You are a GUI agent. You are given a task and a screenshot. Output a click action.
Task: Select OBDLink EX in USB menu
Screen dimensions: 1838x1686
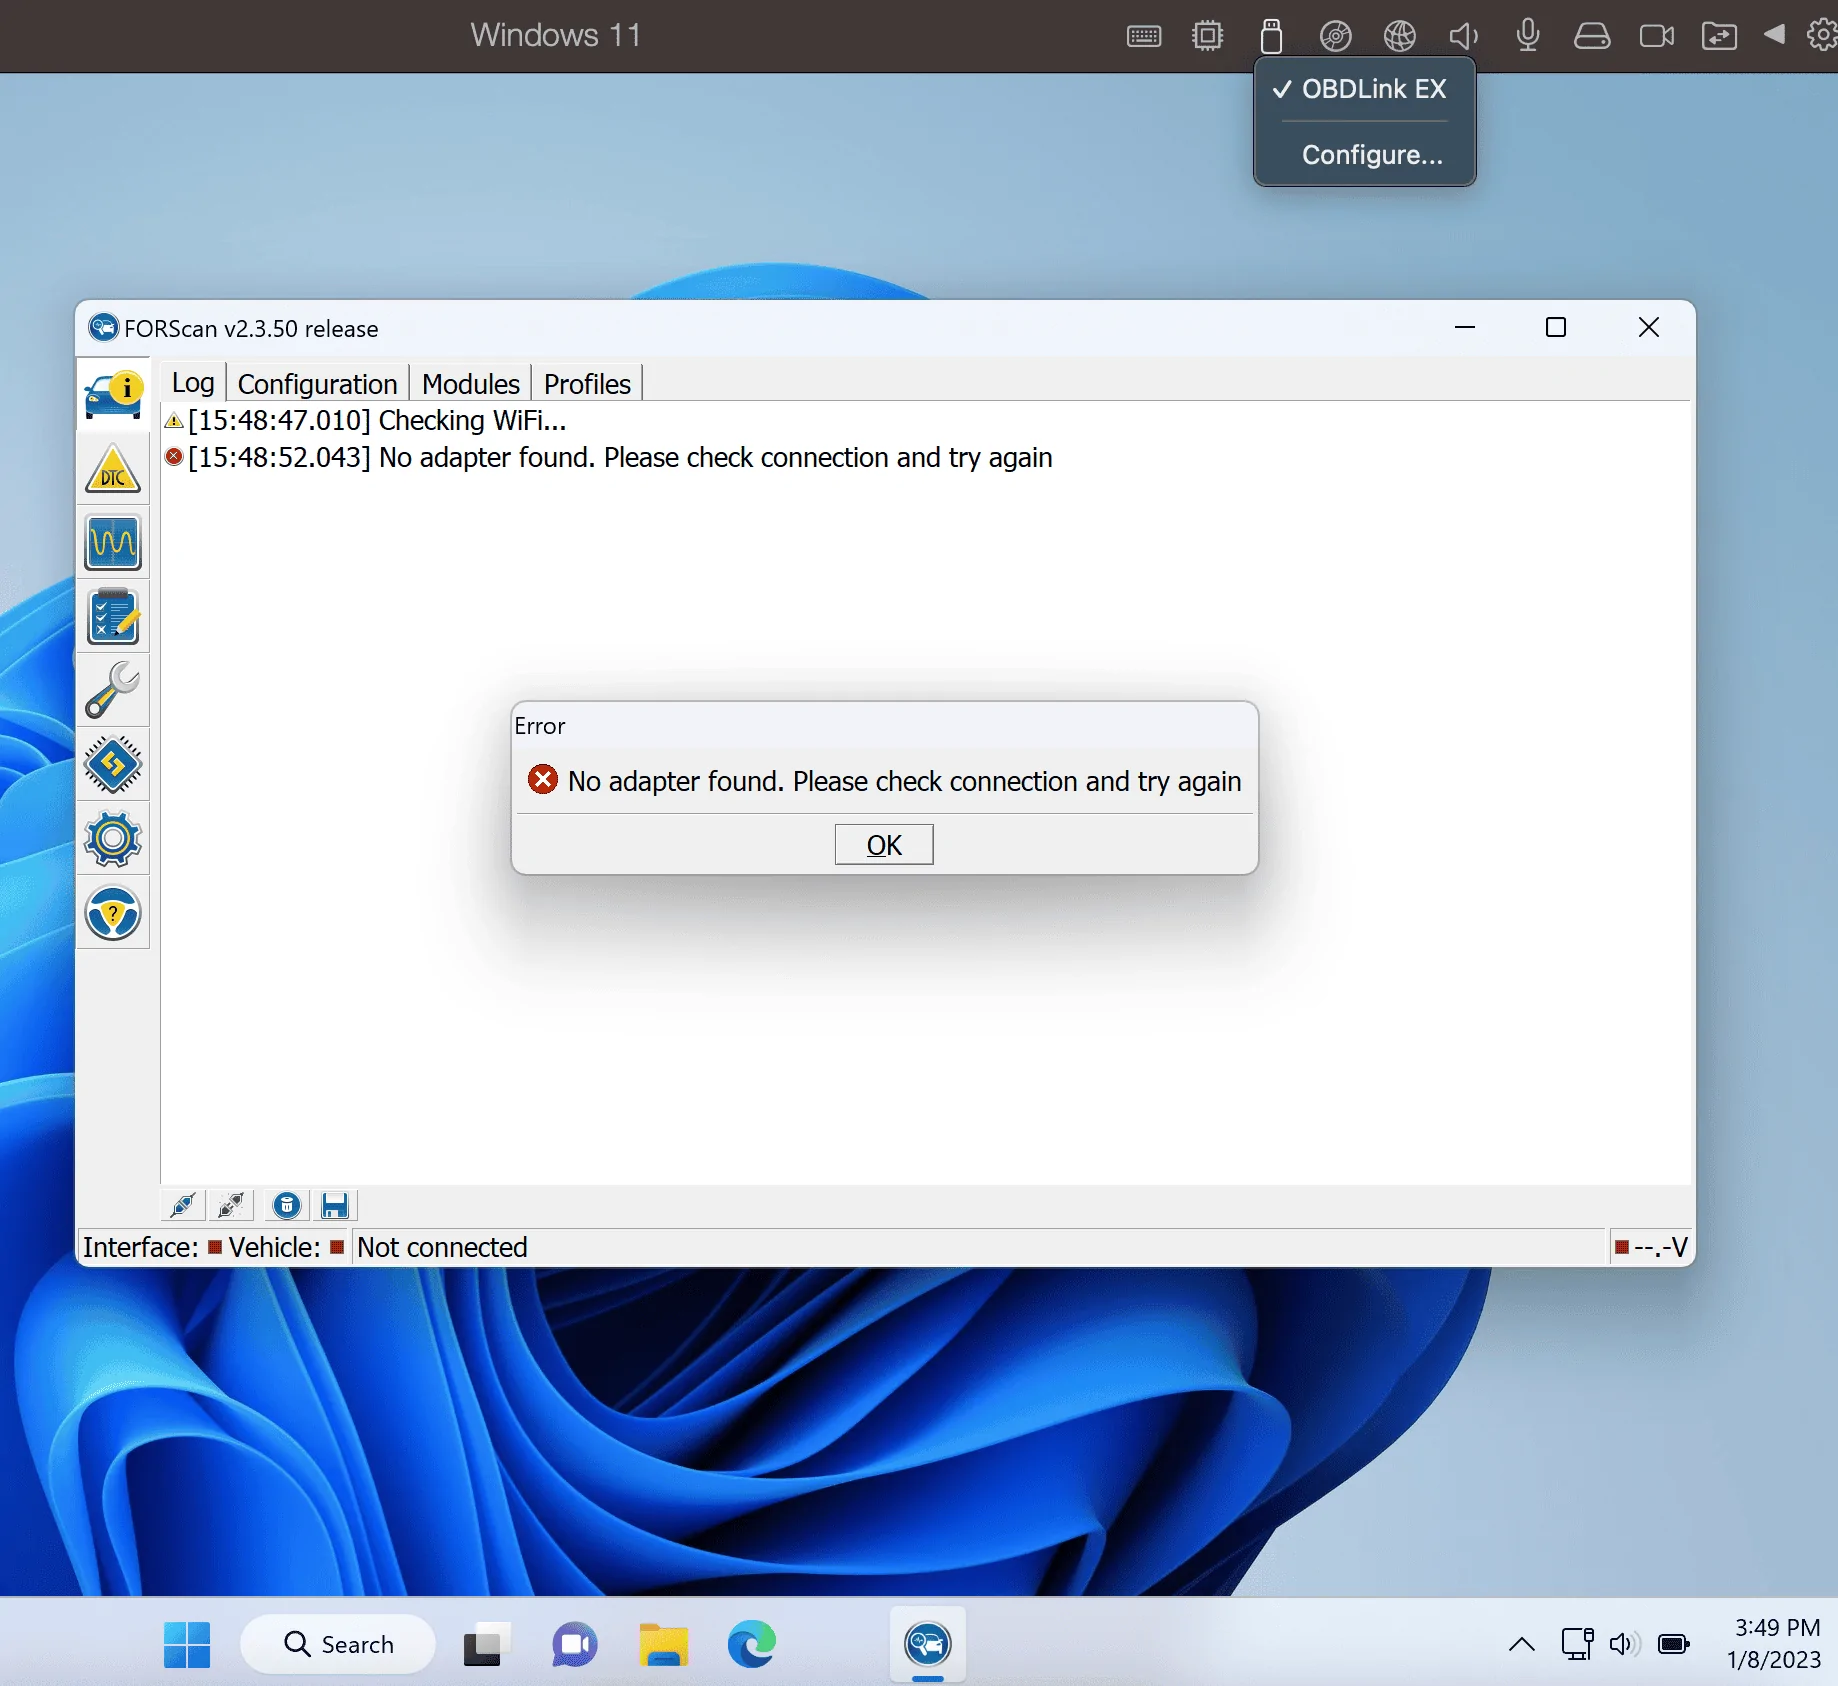1363,89
